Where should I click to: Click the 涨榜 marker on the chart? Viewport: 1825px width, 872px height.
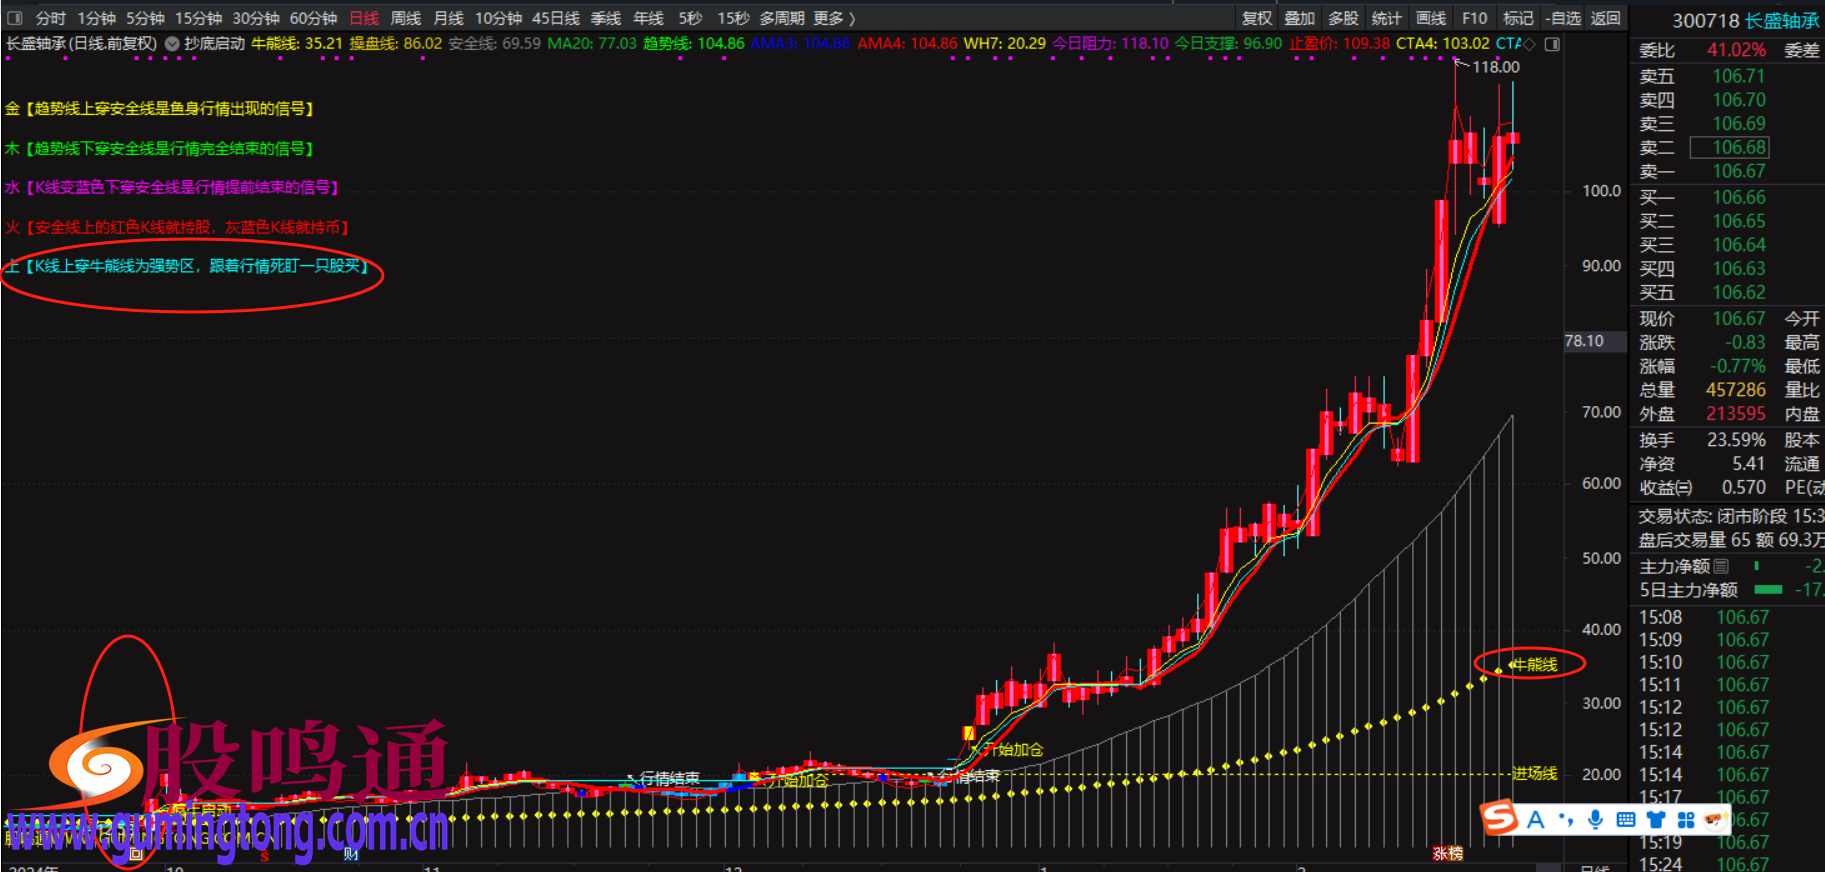(x=1447, y=853)
